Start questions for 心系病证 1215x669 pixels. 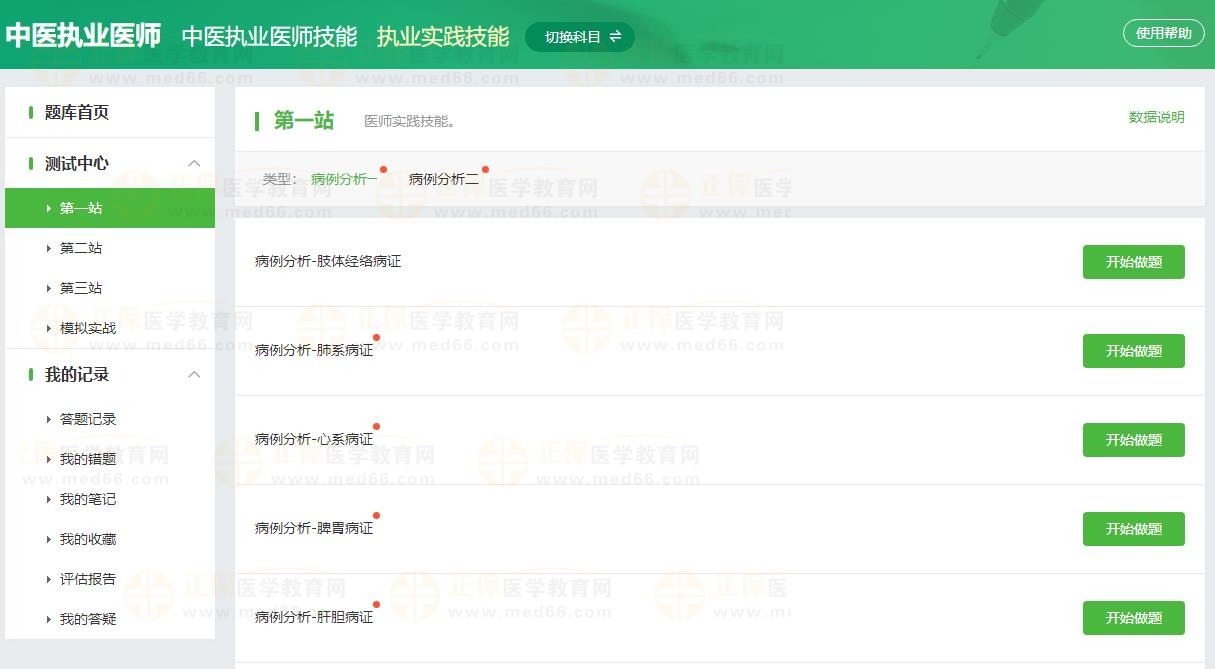1133,440
